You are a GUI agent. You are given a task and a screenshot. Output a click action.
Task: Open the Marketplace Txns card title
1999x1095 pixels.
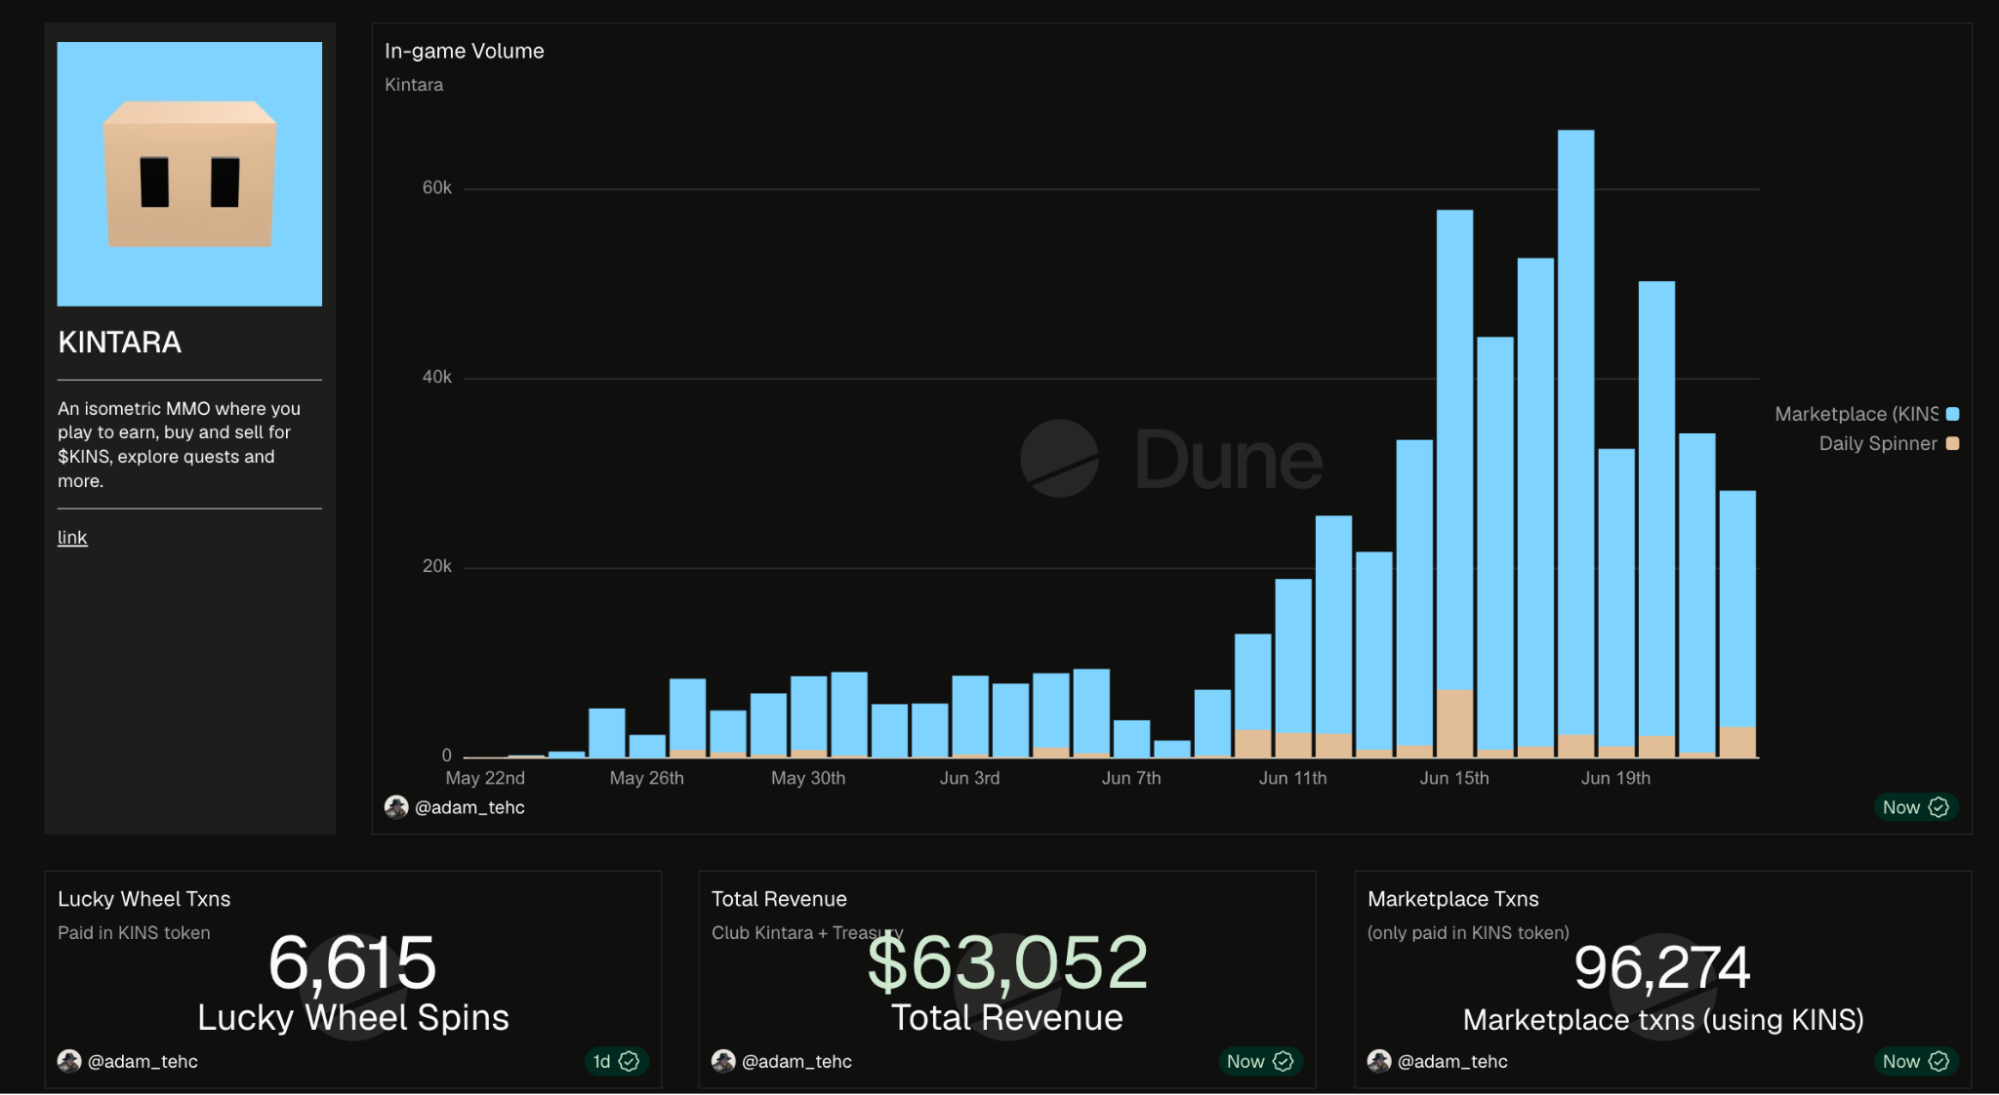1453,899
